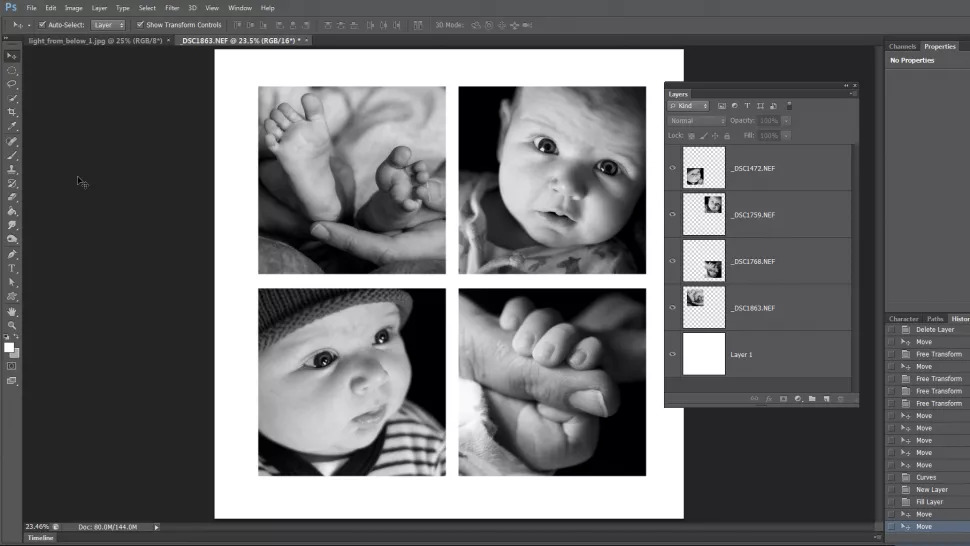
Task: Select the Path Selection tool
Action: (12, 283)
